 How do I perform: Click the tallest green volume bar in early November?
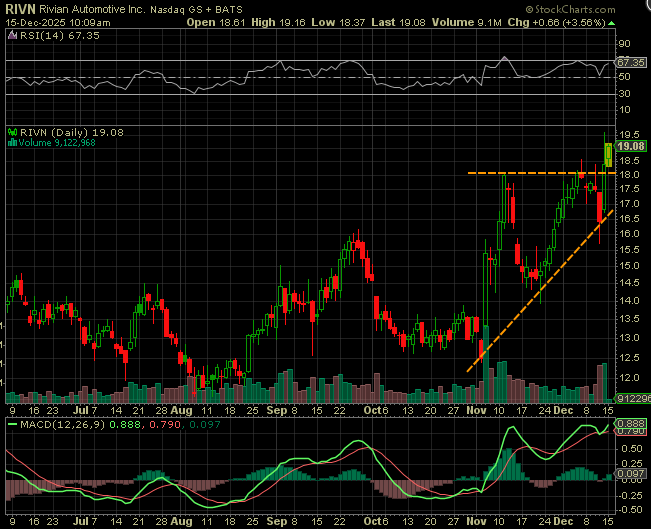click(486, 365)
